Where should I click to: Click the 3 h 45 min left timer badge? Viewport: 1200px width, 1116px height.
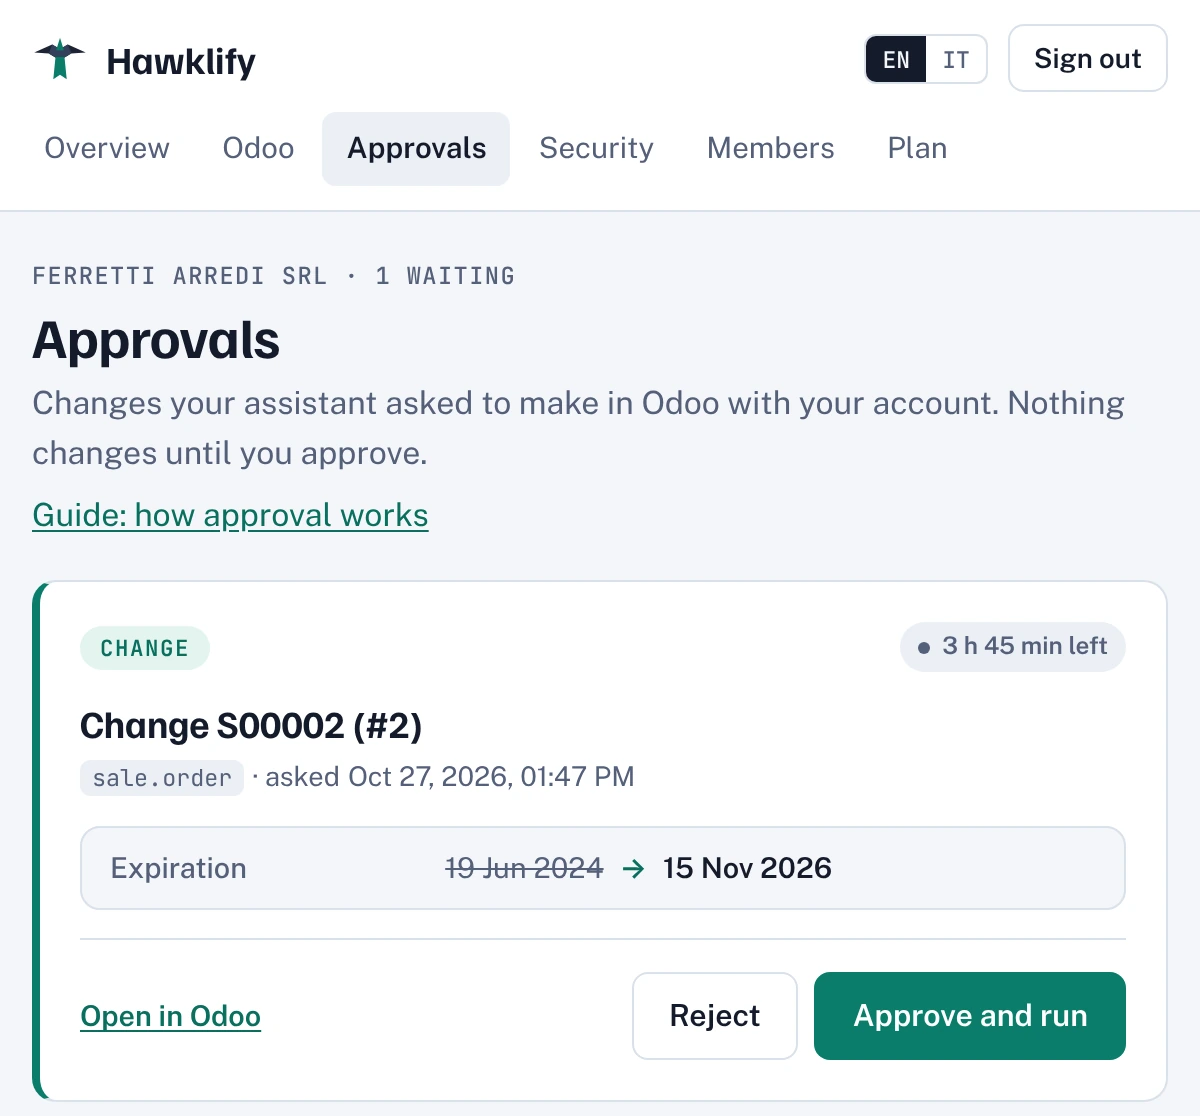(1013, 646)
